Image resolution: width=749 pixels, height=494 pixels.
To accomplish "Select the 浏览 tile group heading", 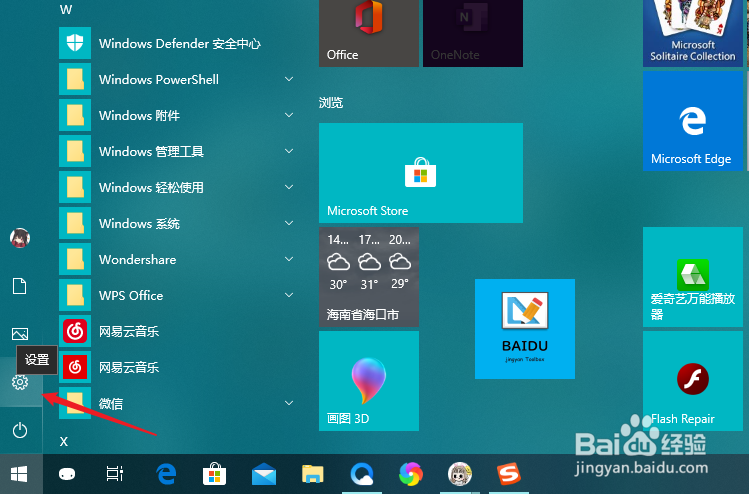I will point(331,103).
